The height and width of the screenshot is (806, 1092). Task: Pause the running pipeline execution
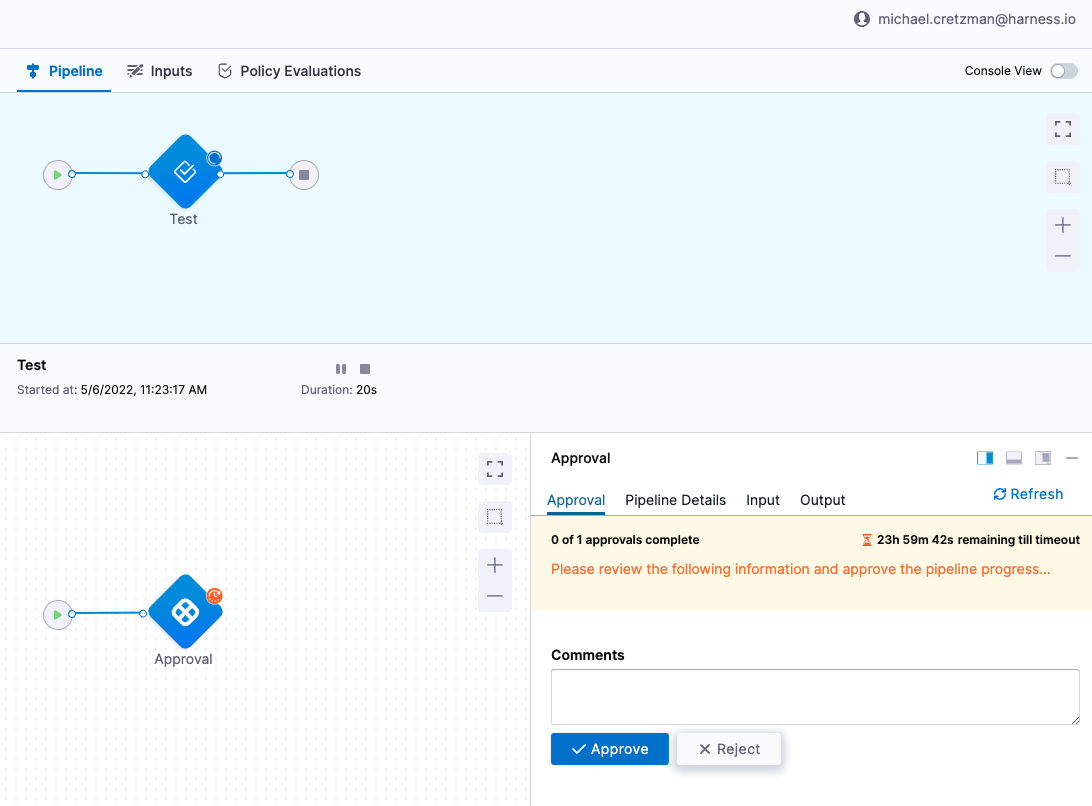point(341,369)
